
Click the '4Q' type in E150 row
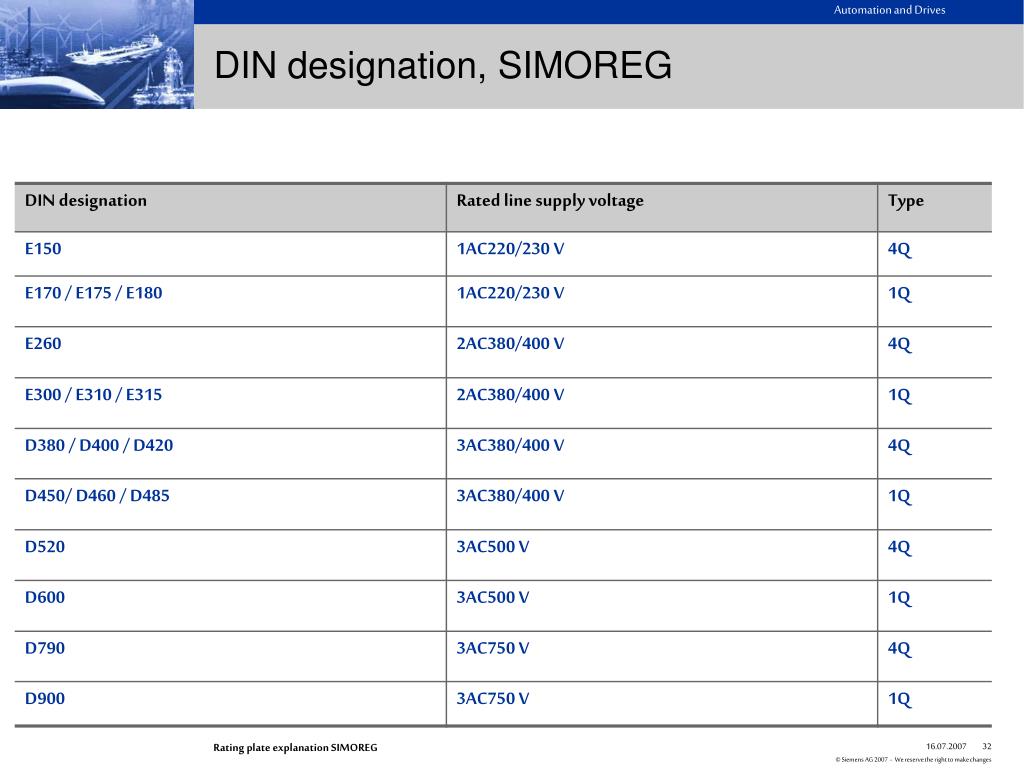click(899, 249)
